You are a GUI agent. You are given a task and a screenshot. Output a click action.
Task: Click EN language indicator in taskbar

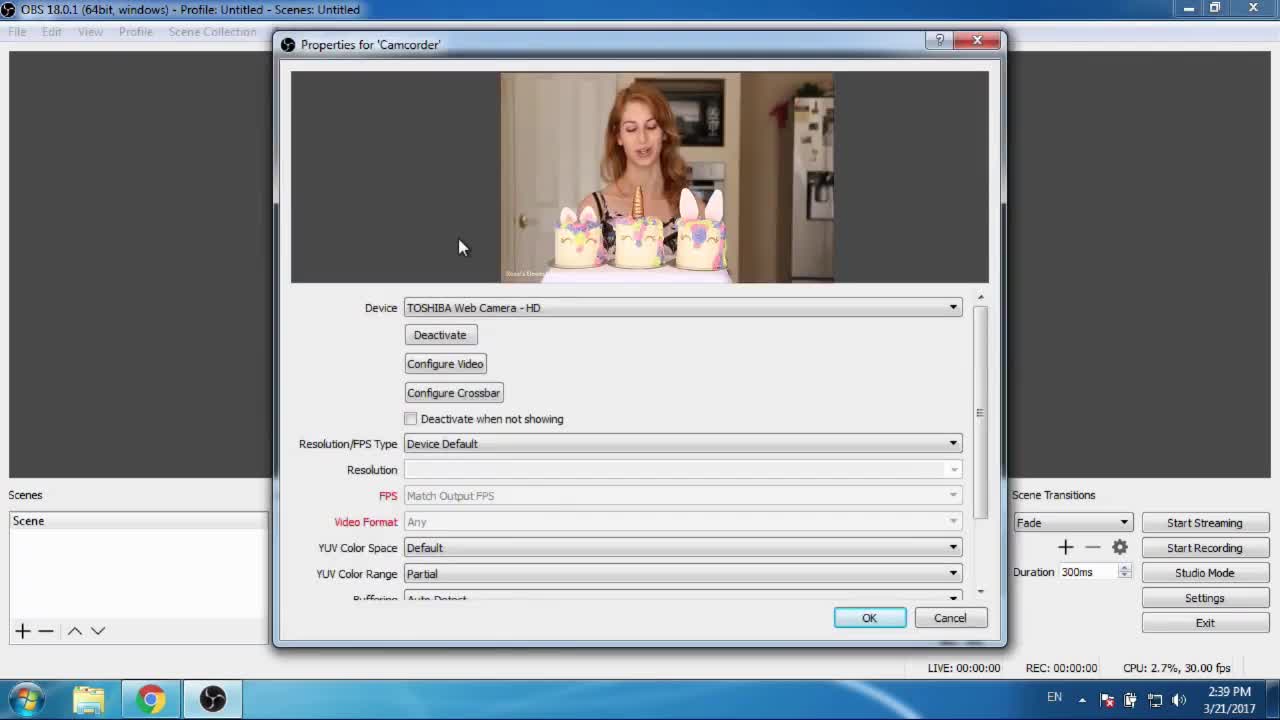click(x=1055, y=697)
